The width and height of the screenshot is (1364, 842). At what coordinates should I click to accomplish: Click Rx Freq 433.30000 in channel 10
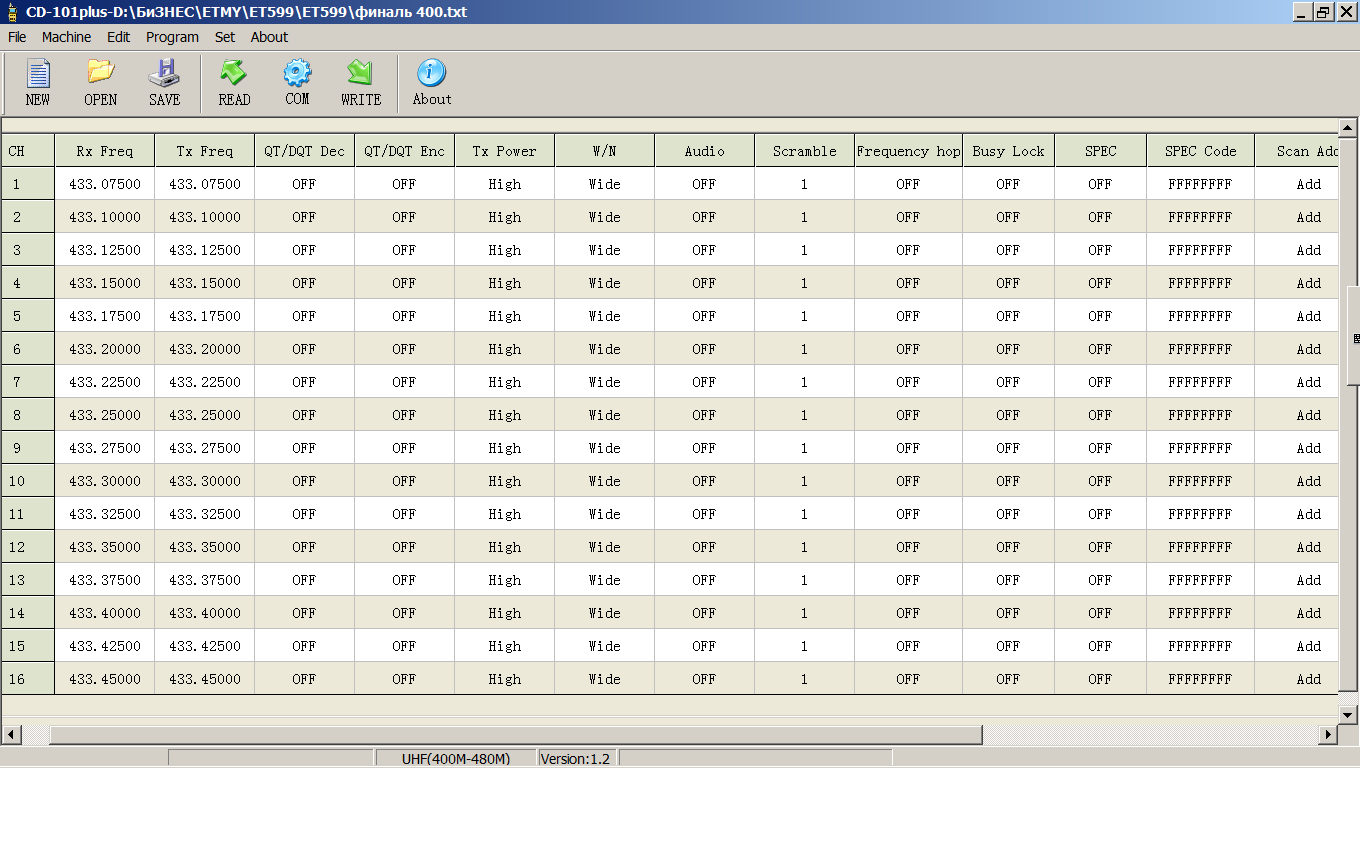pyautogui.click(x=105, y=481)
